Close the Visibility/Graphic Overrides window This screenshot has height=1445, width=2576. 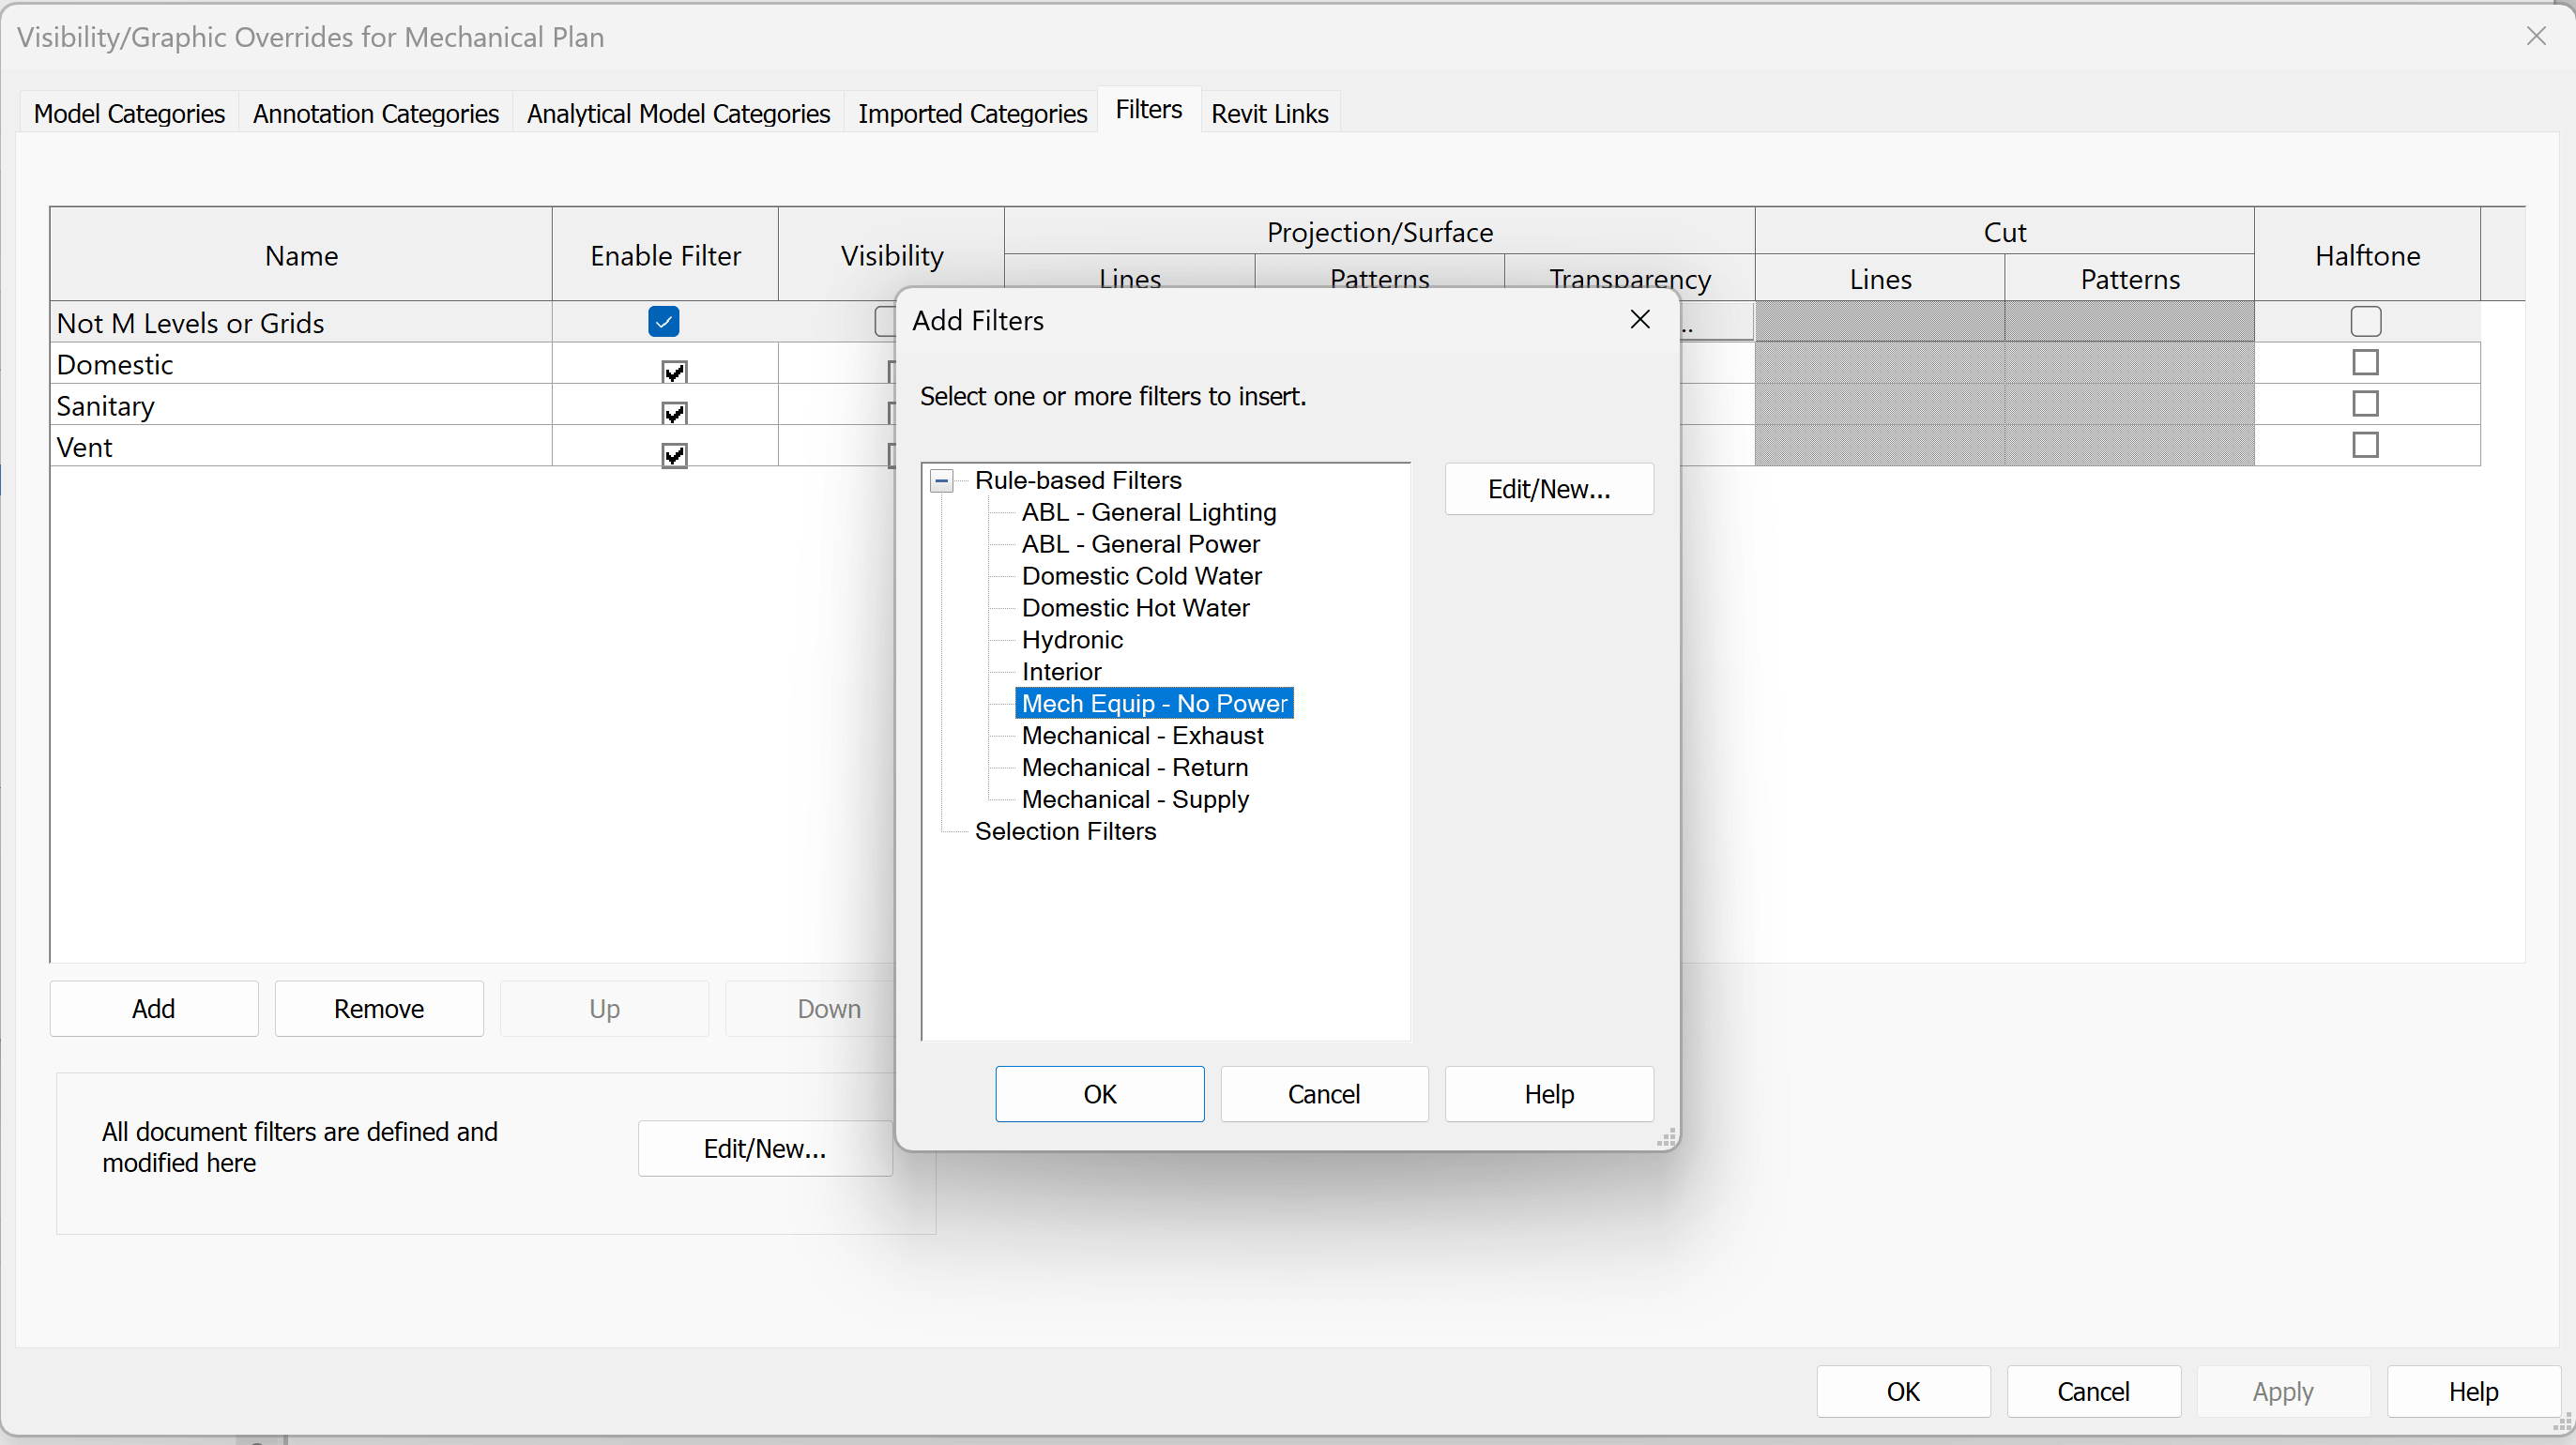coord(2535,37)
